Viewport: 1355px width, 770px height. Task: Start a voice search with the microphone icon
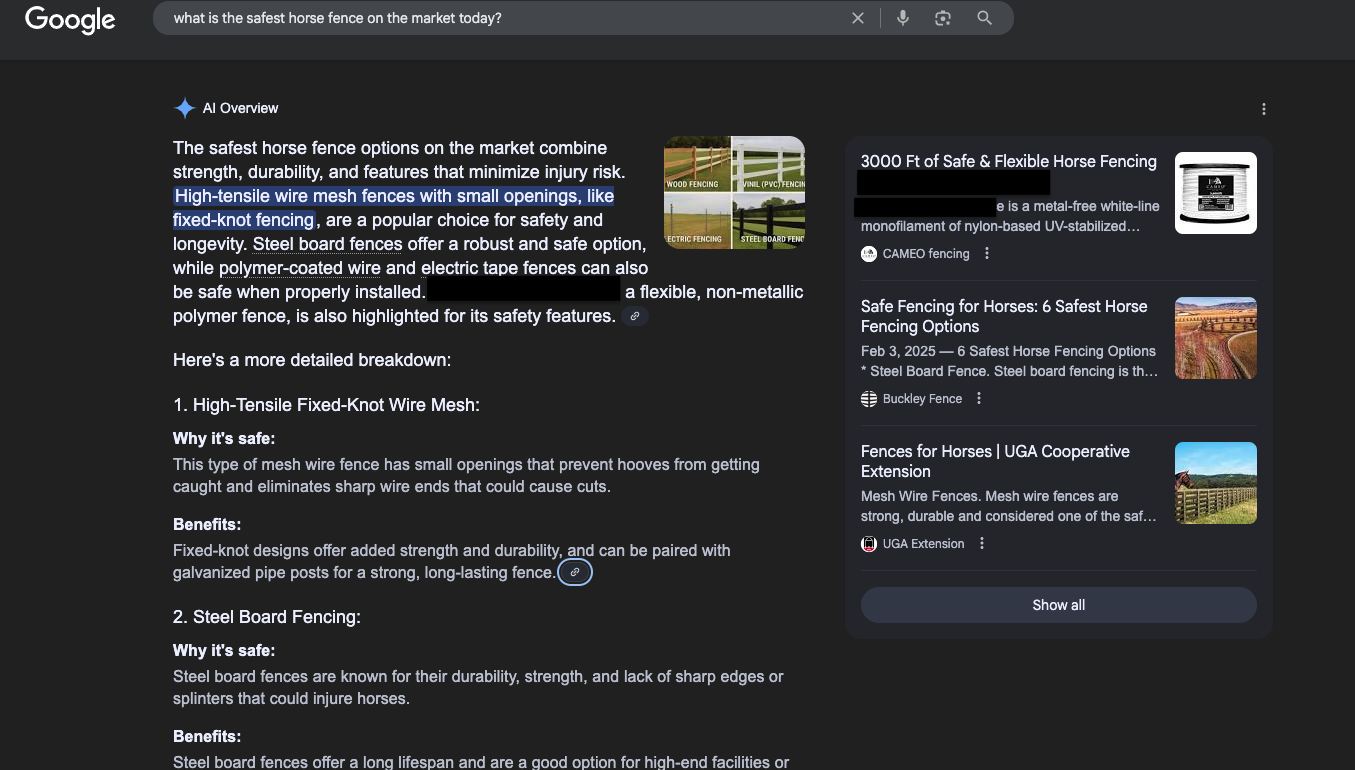pyautogui.click(x=902, y=17)
